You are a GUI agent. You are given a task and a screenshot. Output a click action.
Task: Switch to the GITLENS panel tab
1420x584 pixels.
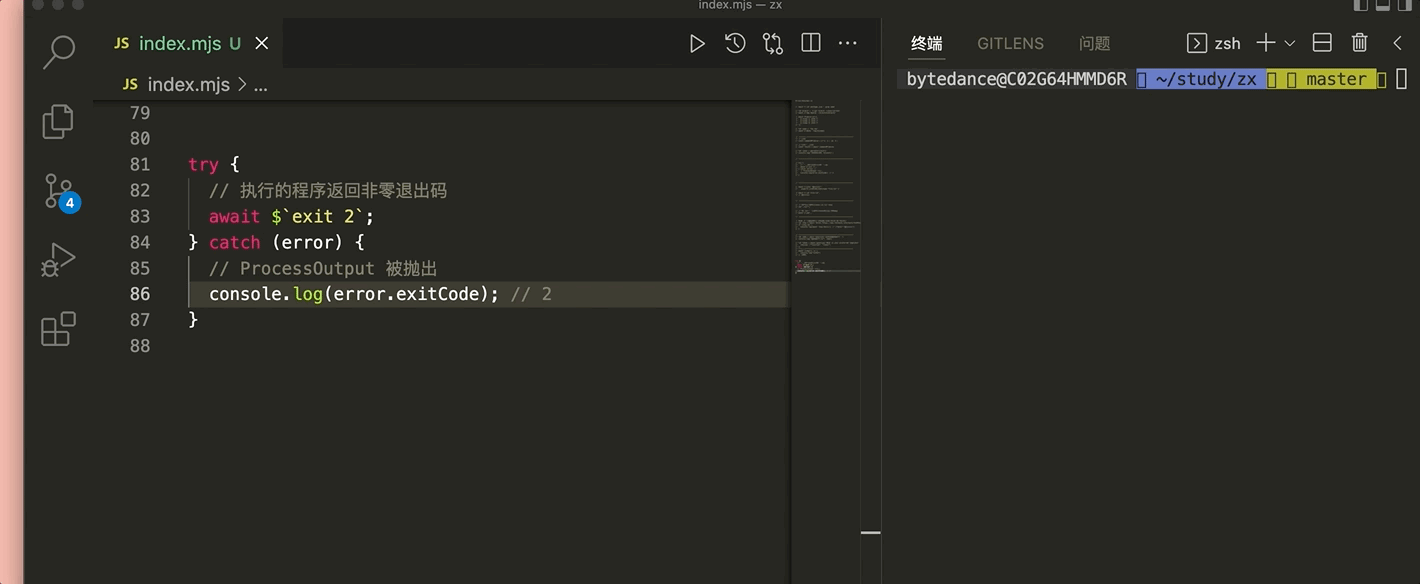pyautogui.click(x=1010, y=44)
